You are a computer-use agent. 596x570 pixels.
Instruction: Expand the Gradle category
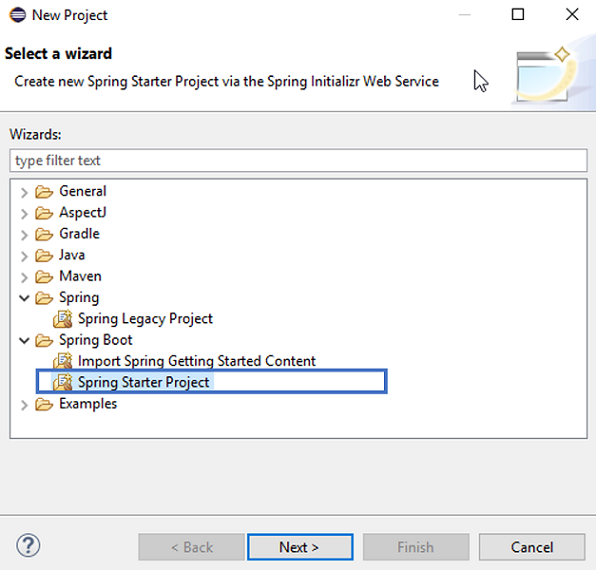[24, 235]
